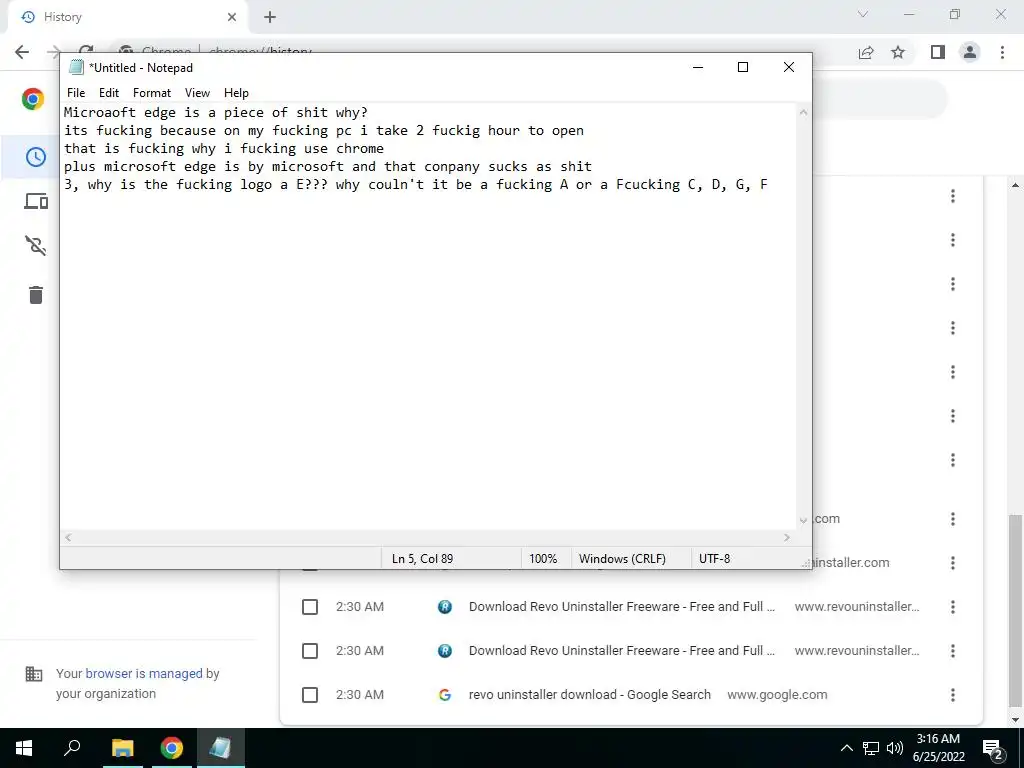The image size is (1024, 768).
Task: Maximize the Notepad window
Action: (x=743, y=67)
